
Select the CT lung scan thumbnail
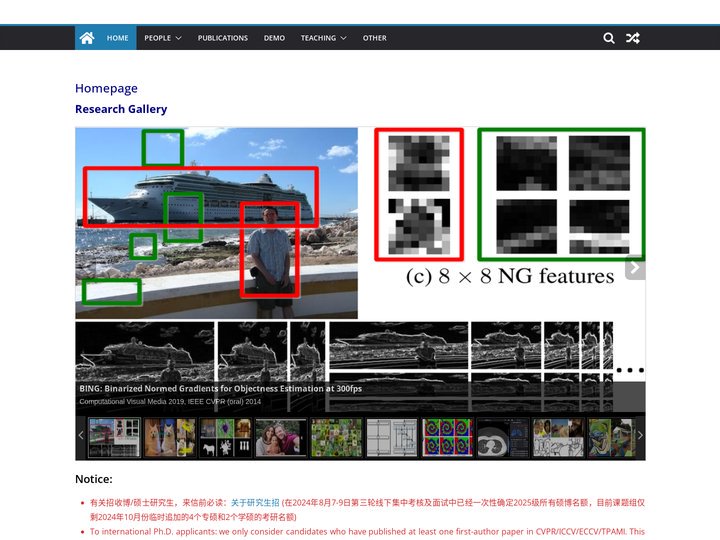[503, 438]
